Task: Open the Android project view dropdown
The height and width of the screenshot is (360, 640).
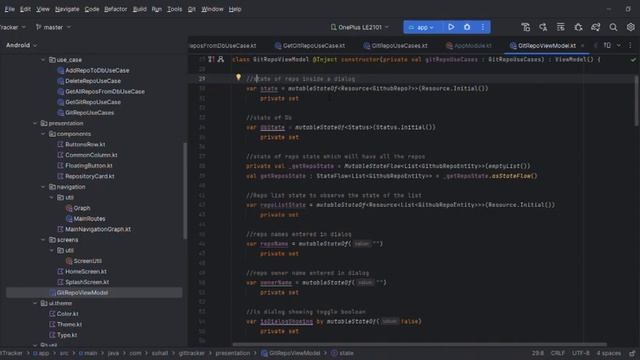Action: 21,45
